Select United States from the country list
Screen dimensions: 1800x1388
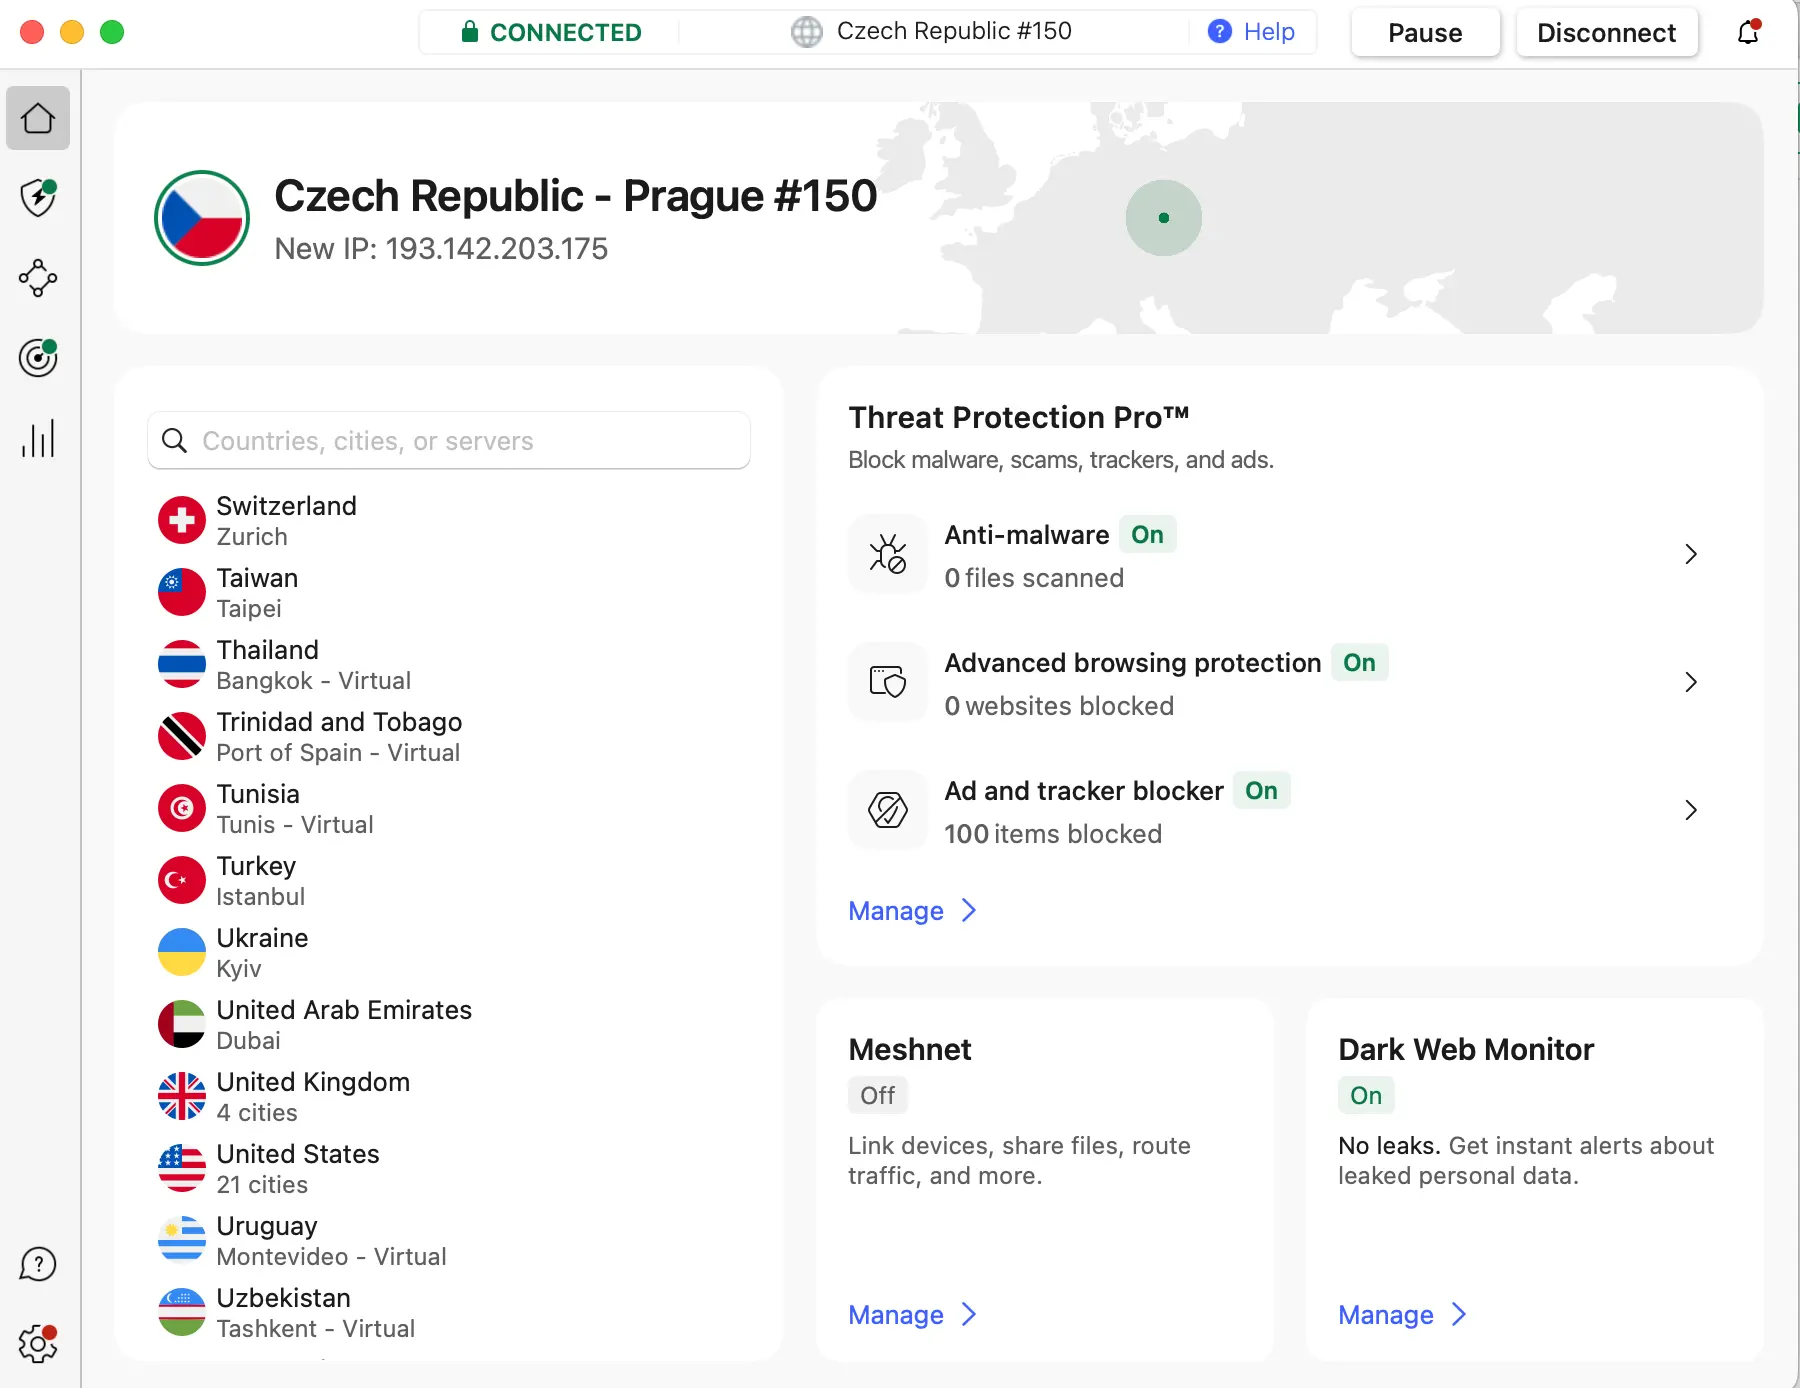[298, 1168]
